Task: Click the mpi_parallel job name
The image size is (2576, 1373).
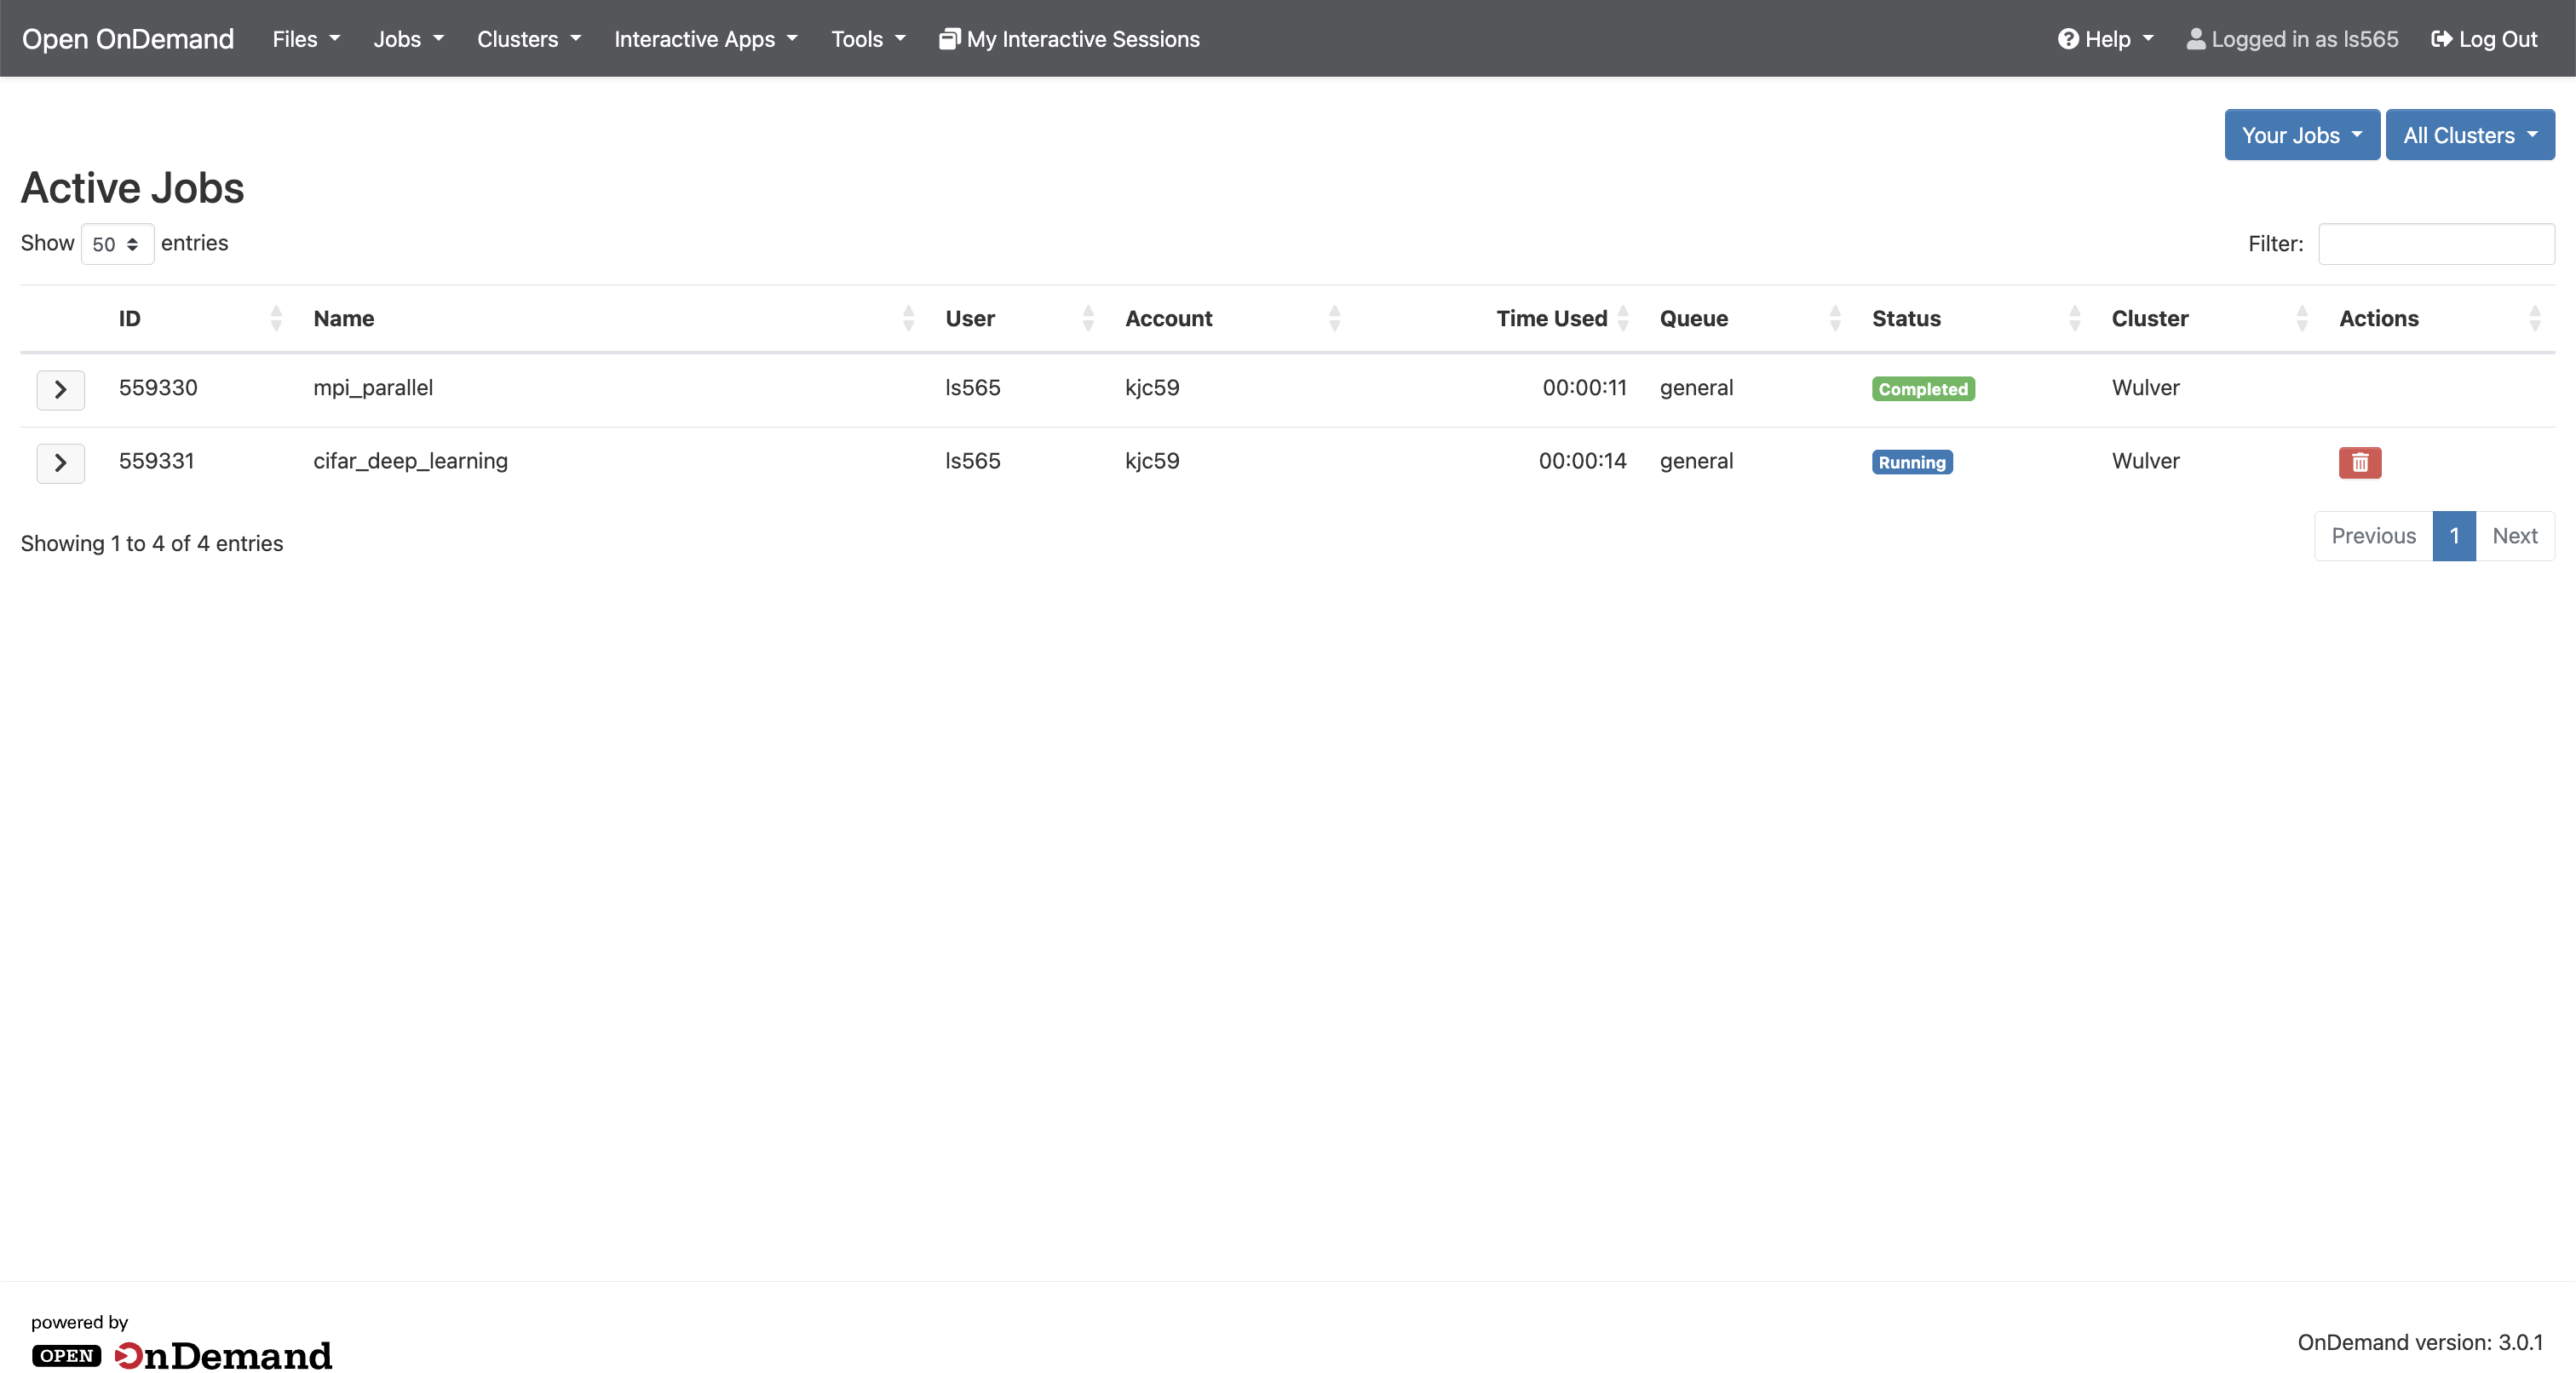Action: [373, 388]
